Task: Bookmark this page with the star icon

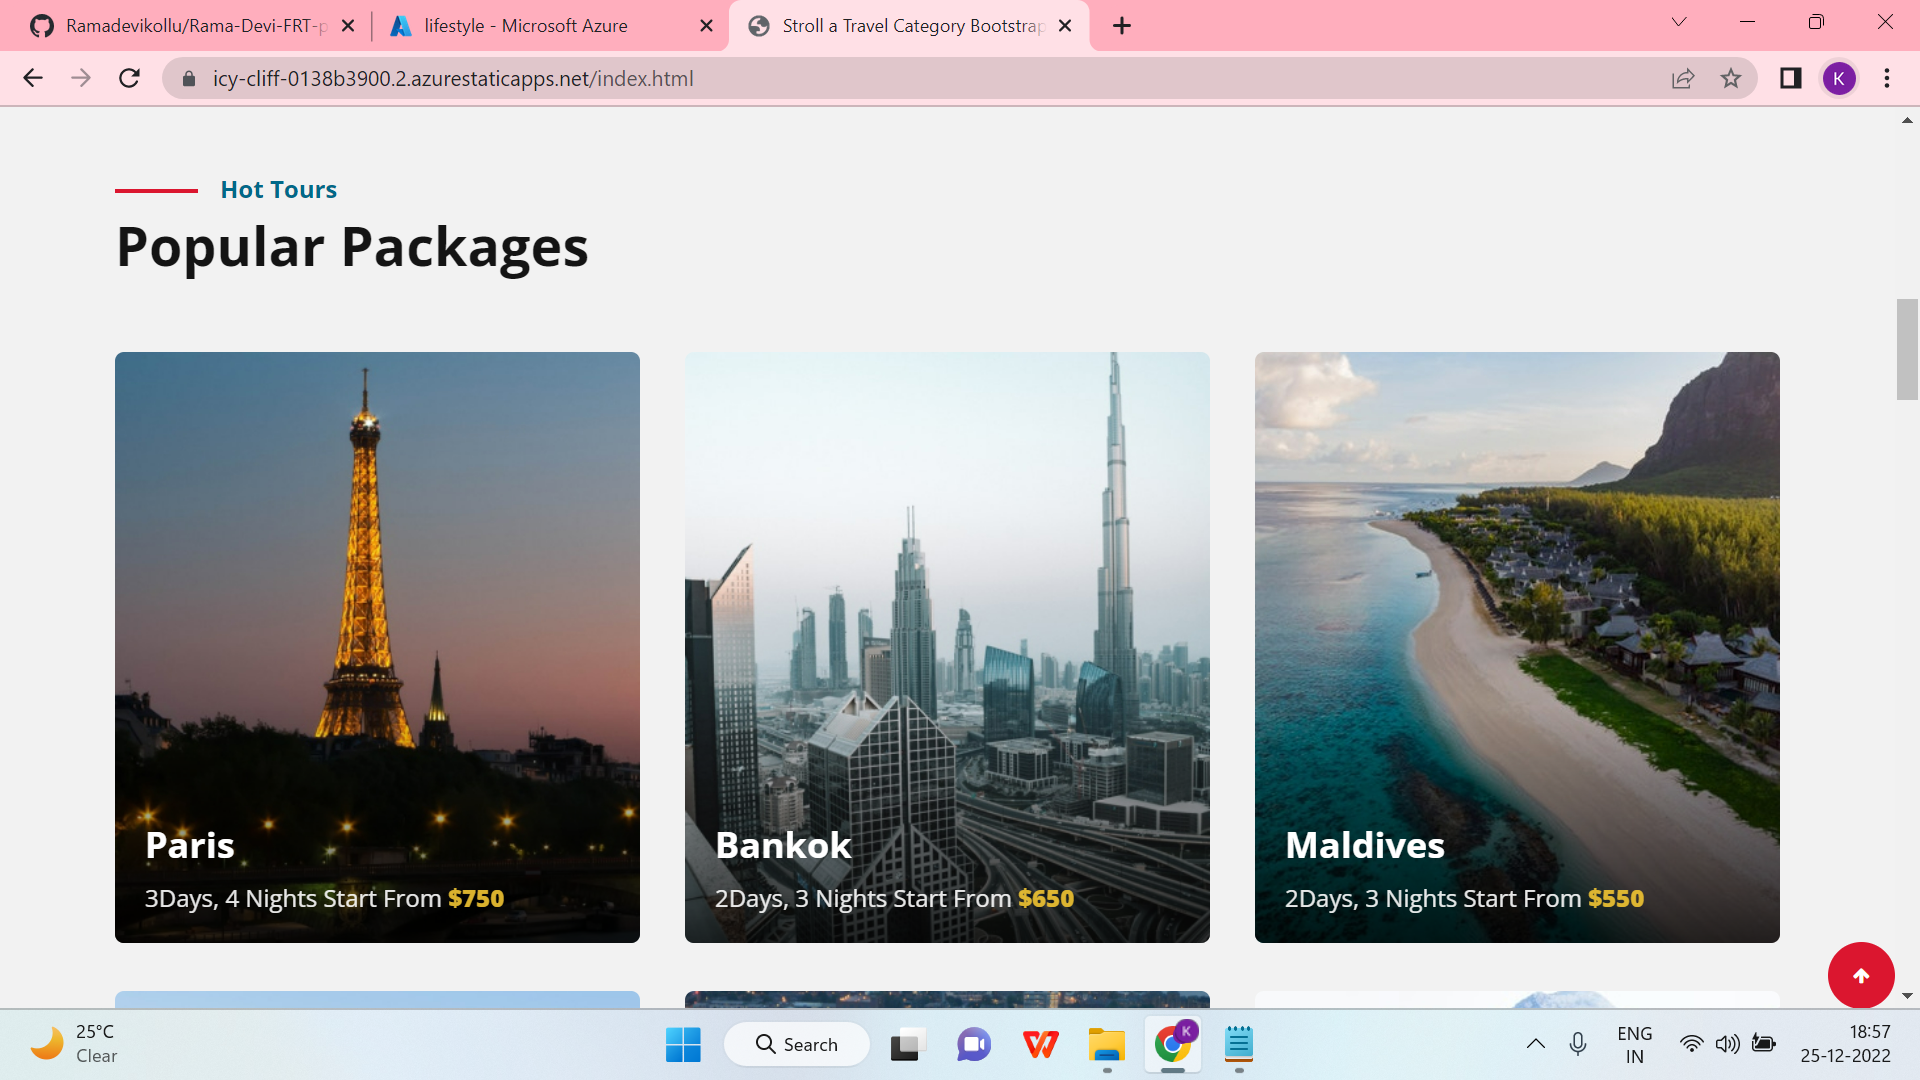Action: tap(1731, 78)
